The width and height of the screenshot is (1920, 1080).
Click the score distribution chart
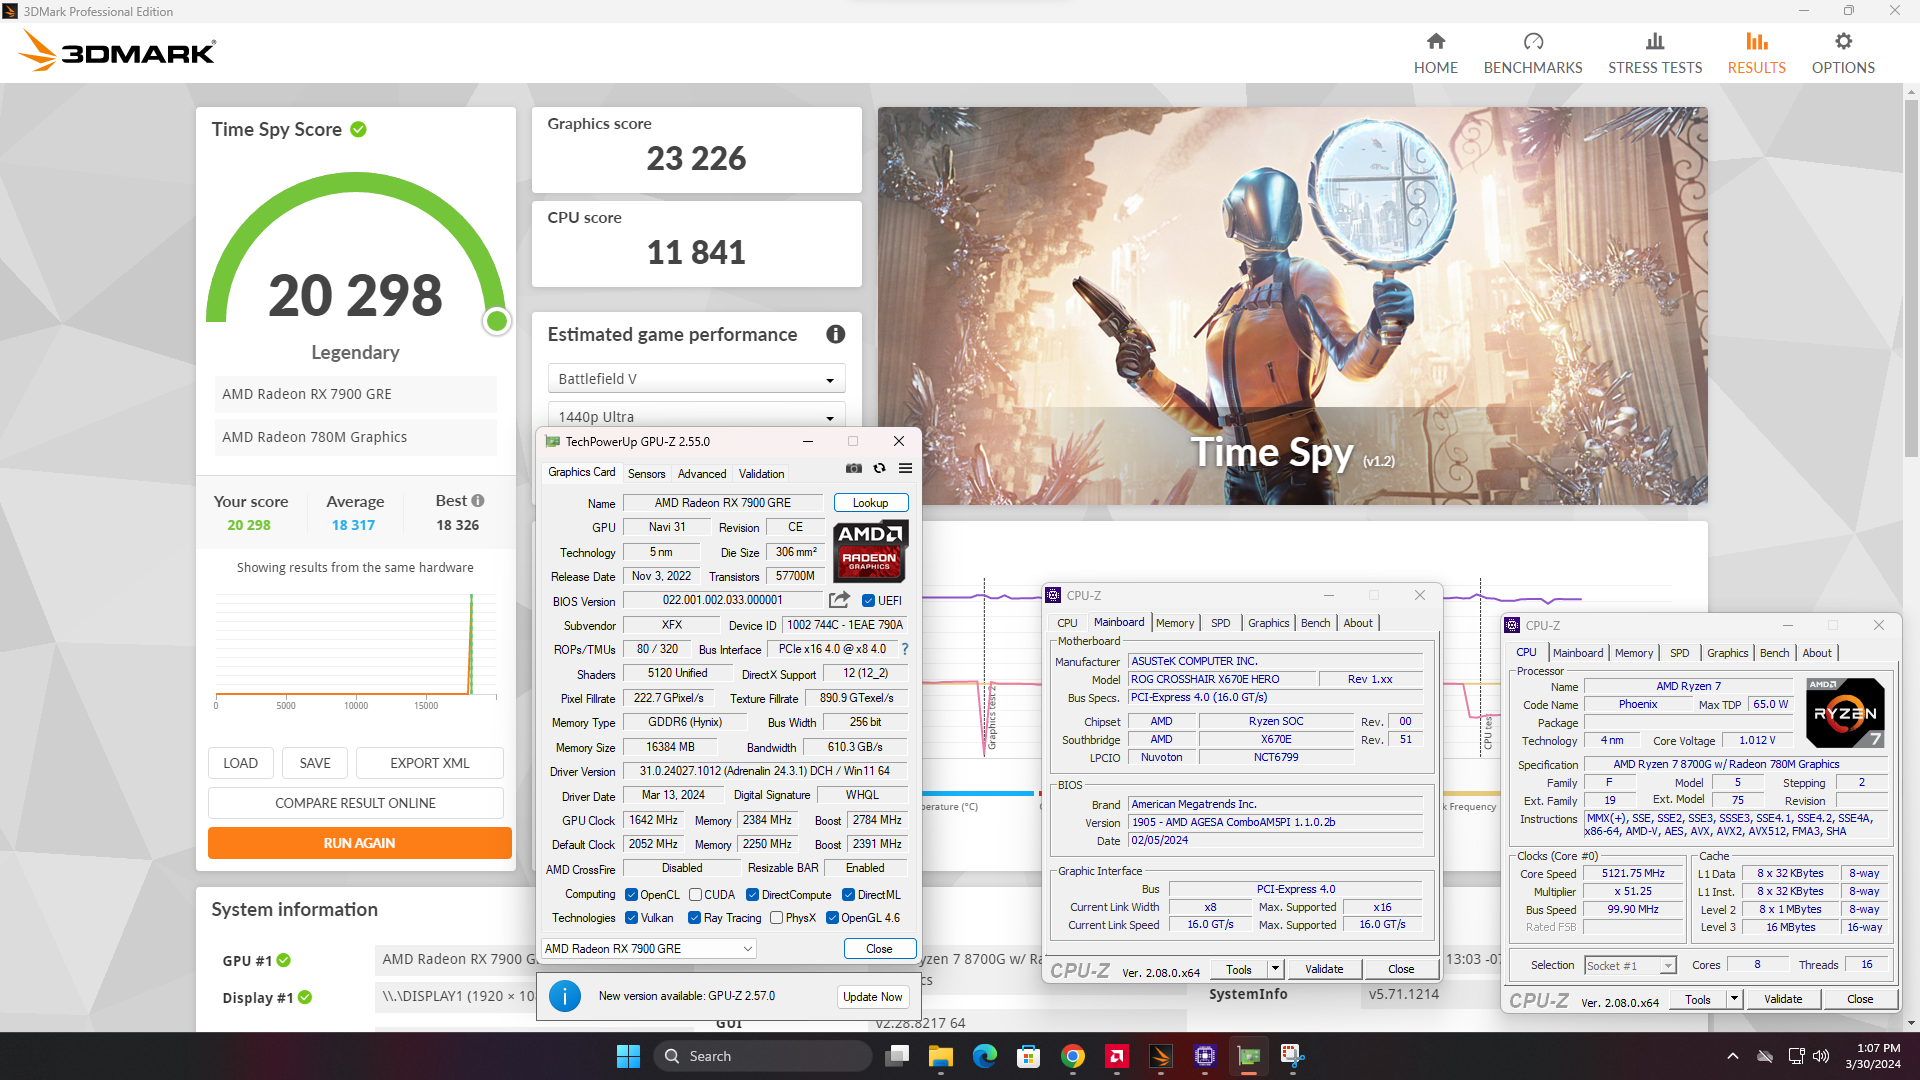point(356,650)
